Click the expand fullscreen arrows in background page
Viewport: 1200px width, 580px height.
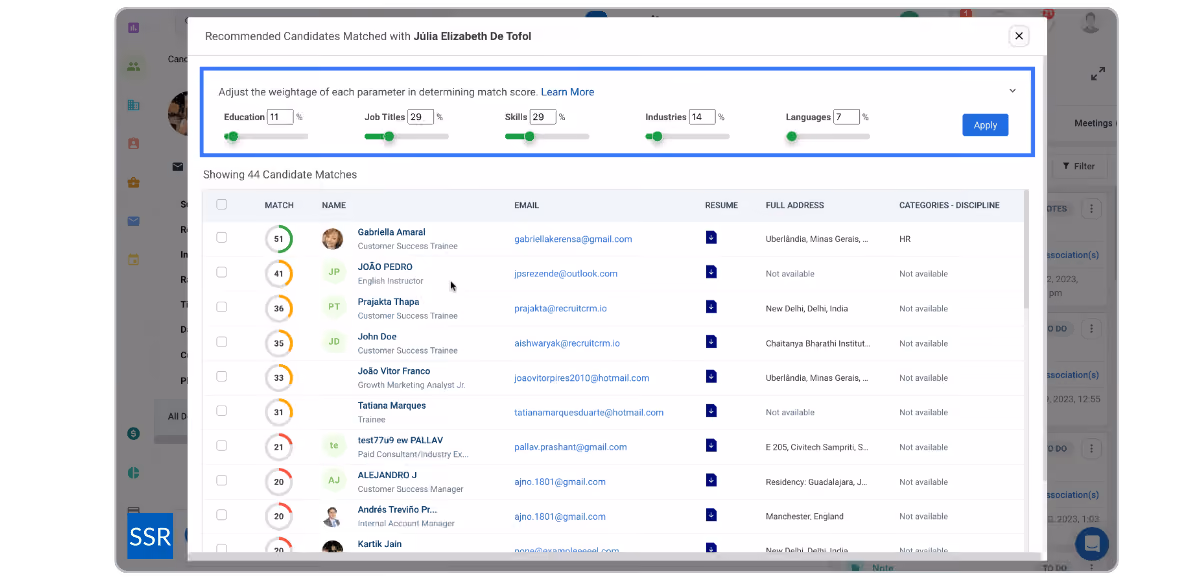tap(1098, 74)
